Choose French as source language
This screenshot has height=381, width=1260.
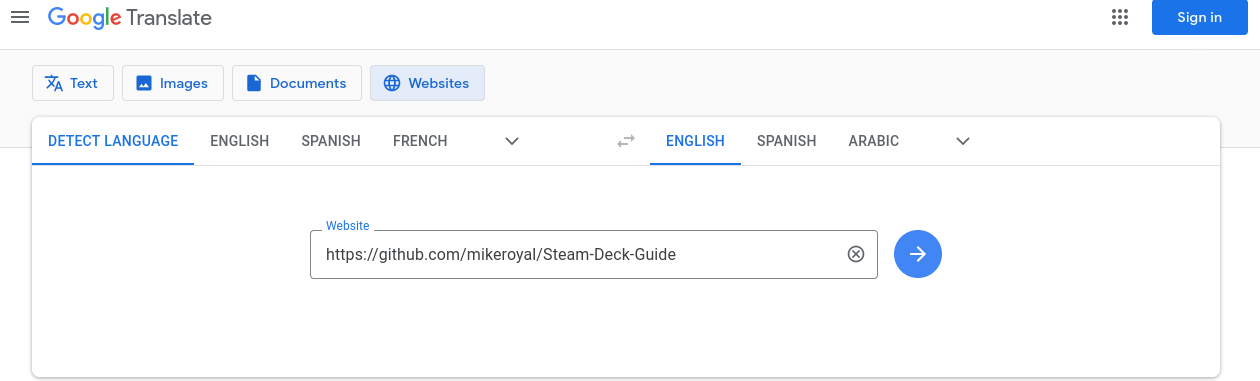pyautogui.click(x=420, y=141)
